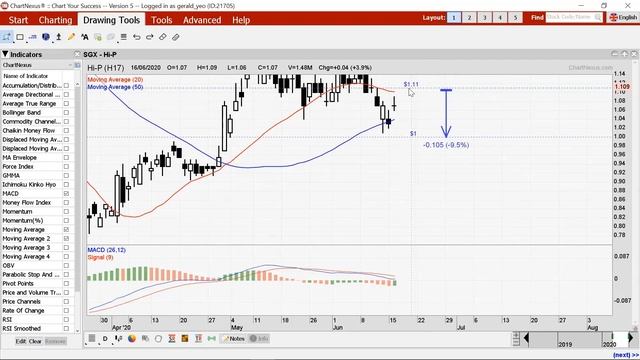Click the green copy drawing icon
The width and height of the screenshot is (640, 360).
point(98,37)
